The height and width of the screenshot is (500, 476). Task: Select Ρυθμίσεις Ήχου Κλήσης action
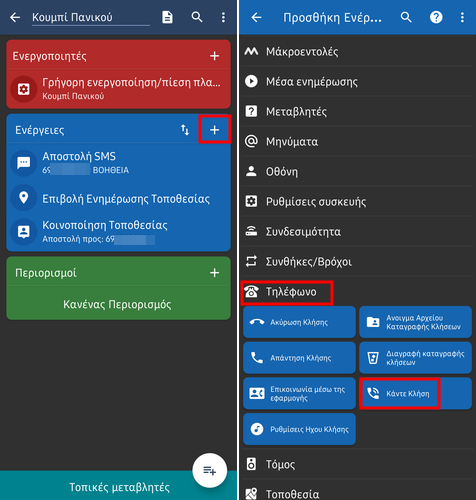click(x=299, y=429)
